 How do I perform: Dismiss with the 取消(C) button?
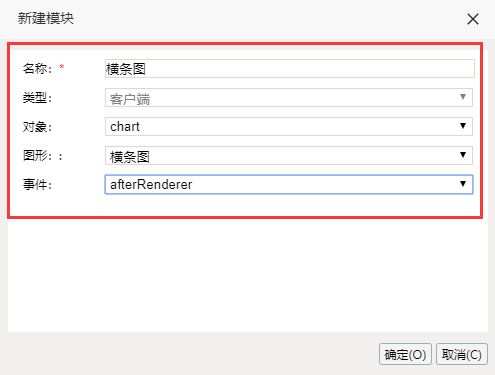coord(462,354)
